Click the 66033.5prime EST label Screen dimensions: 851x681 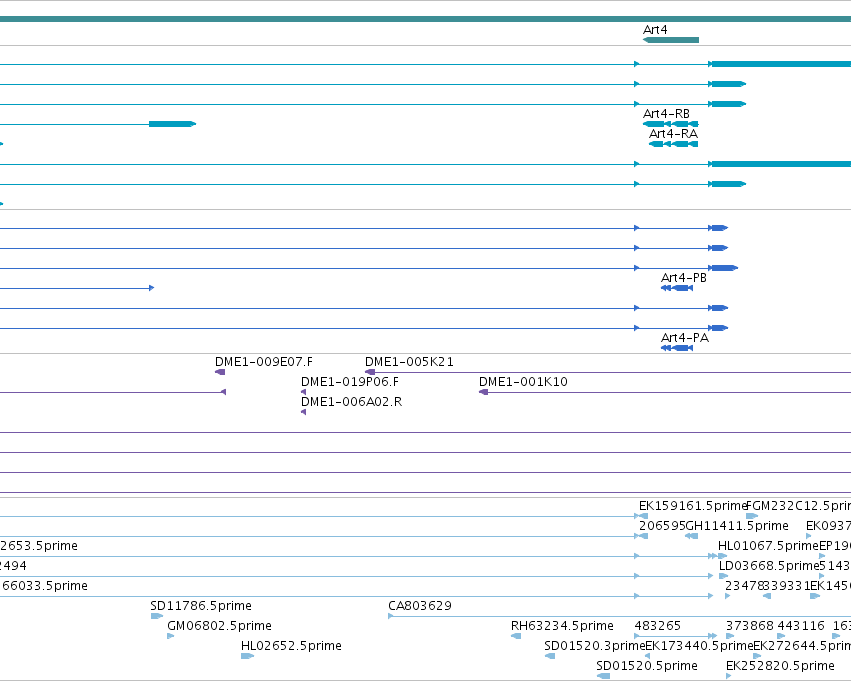click(x=44, y=586)
